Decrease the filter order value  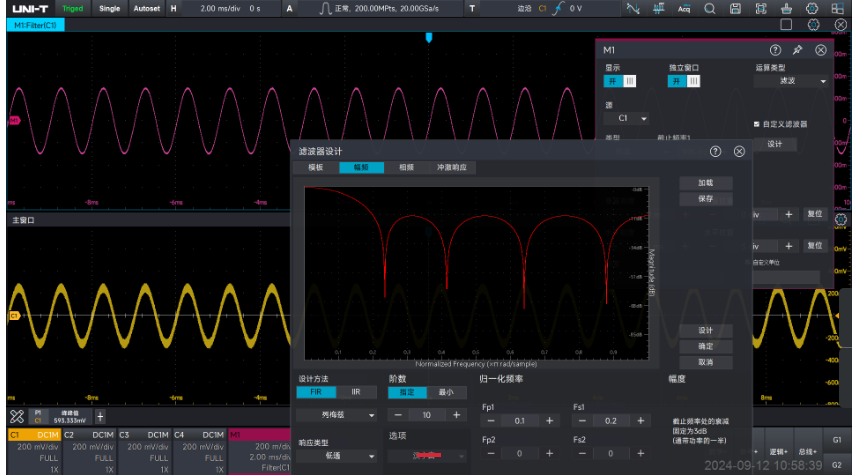398,415
